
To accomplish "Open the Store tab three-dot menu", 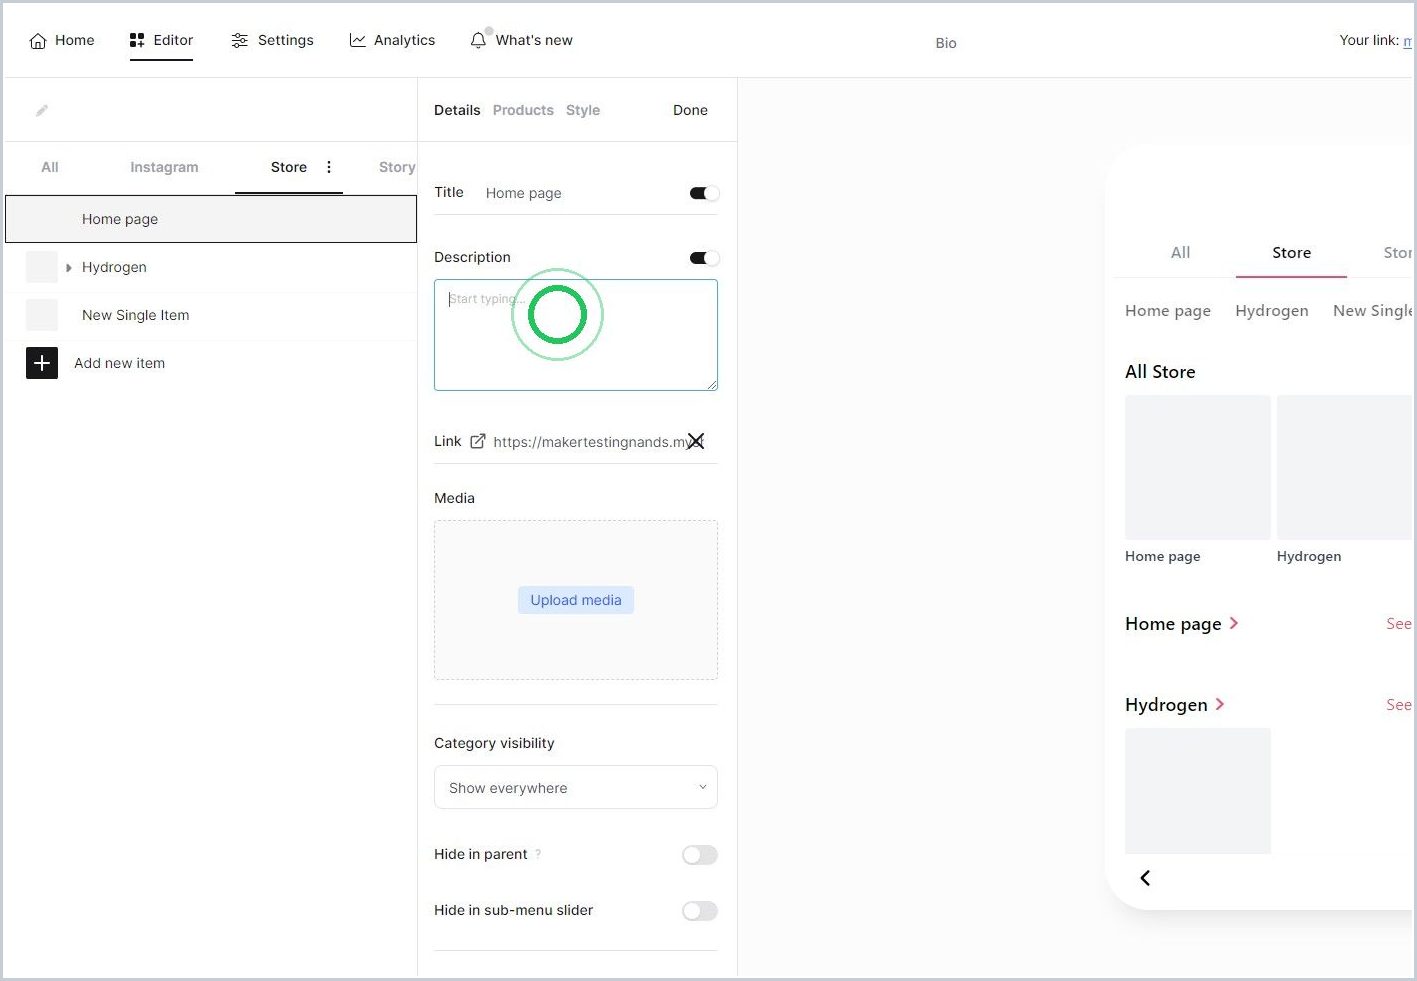I will [329, 167].
